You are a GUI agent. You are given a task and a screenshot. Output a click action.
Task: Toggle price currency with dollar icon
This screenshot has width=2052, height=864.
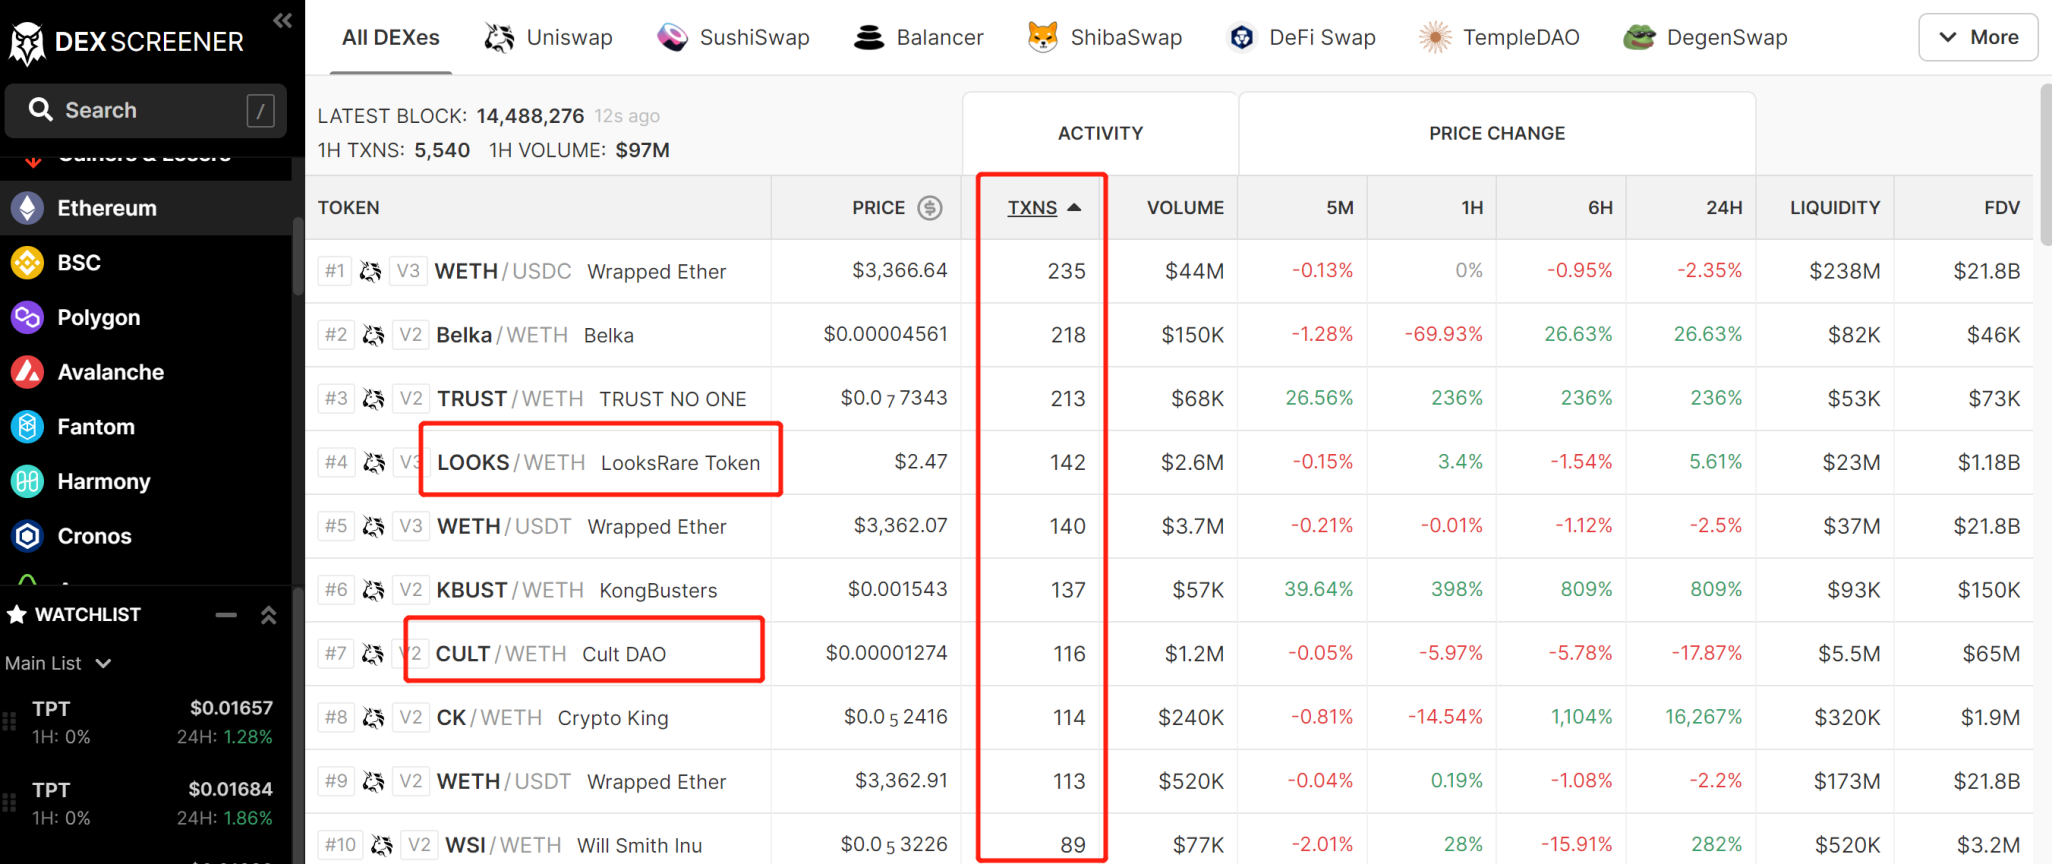coord(930,208)
